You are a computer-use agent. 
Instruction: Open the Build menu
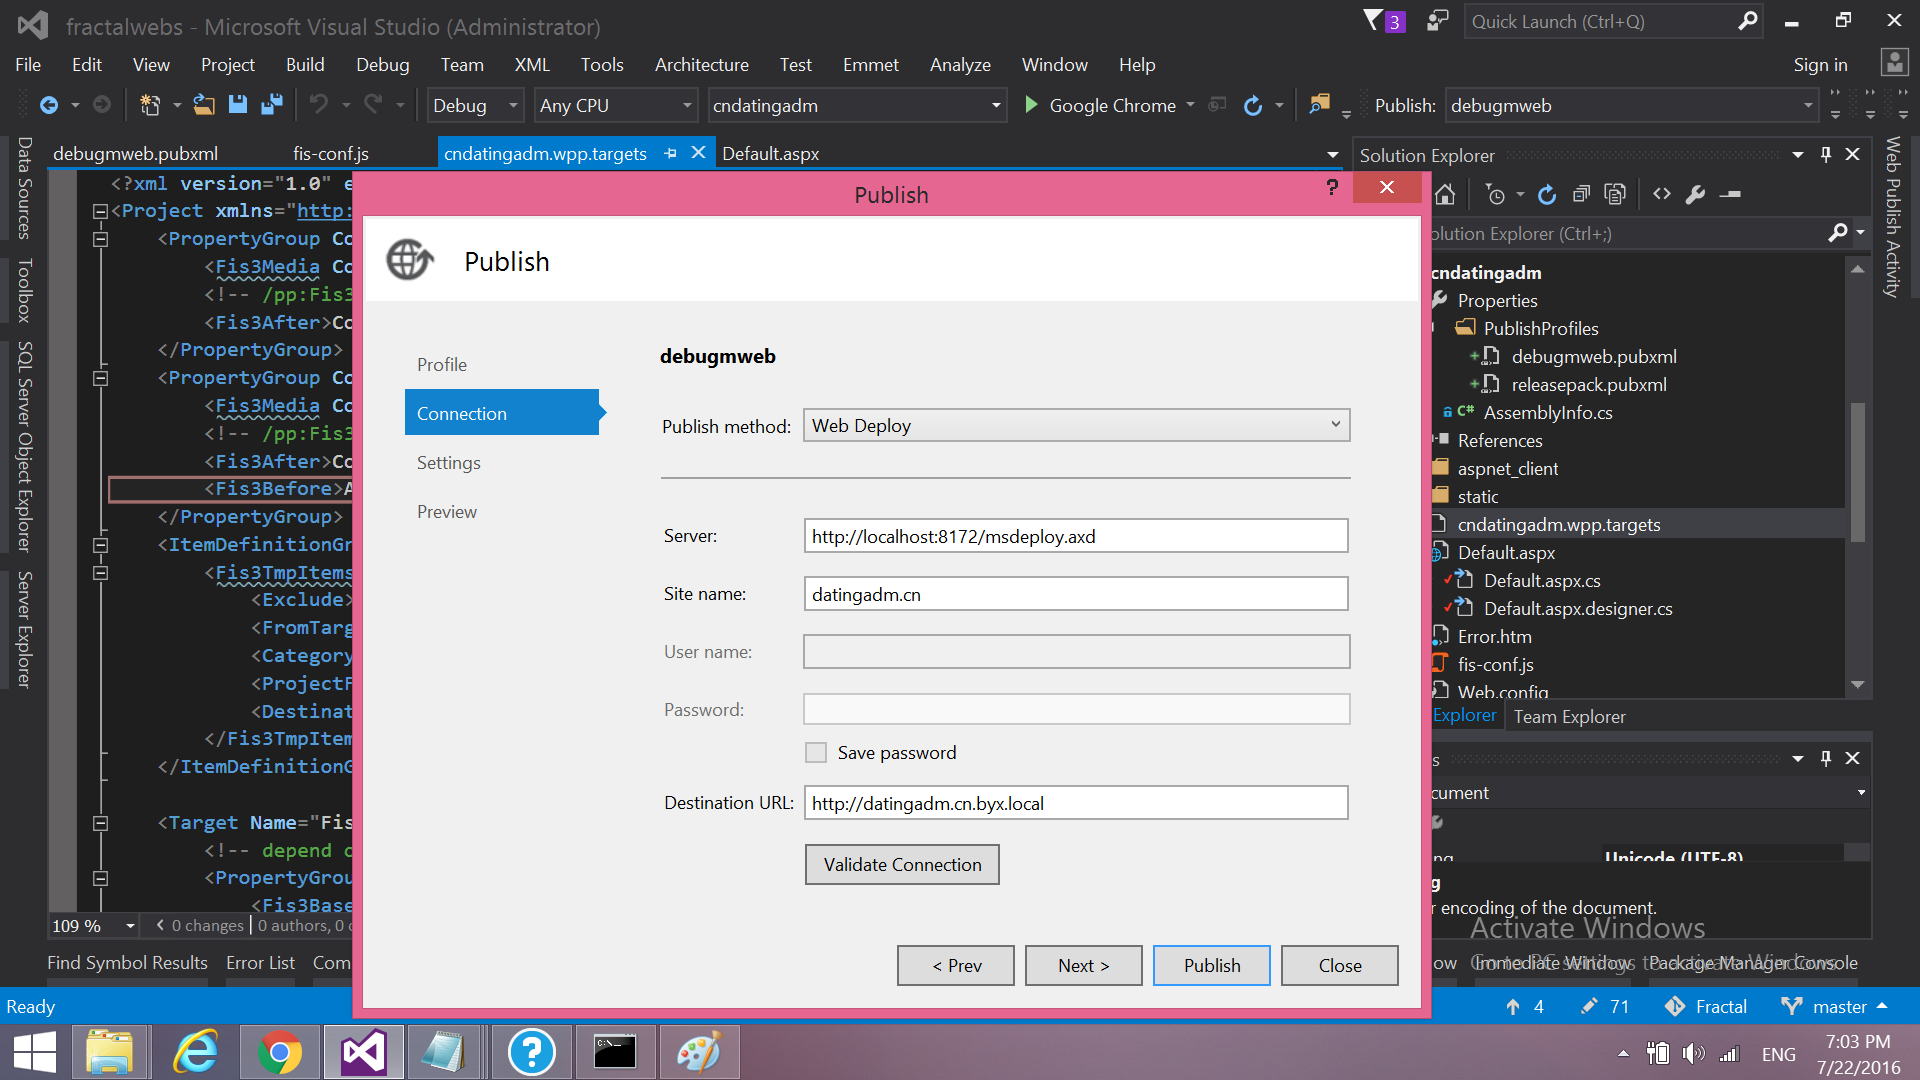pyautogui.click(x=305, y=64)
